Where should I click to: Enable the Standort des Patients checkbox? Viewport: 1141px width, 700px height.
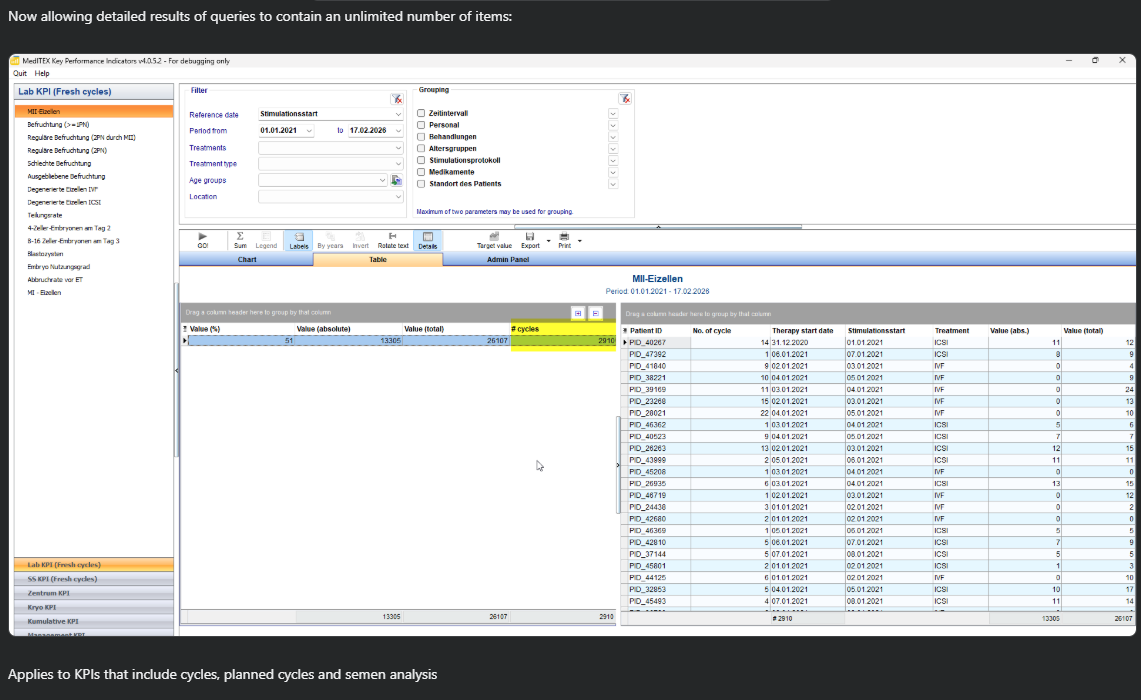pos(421,183)
